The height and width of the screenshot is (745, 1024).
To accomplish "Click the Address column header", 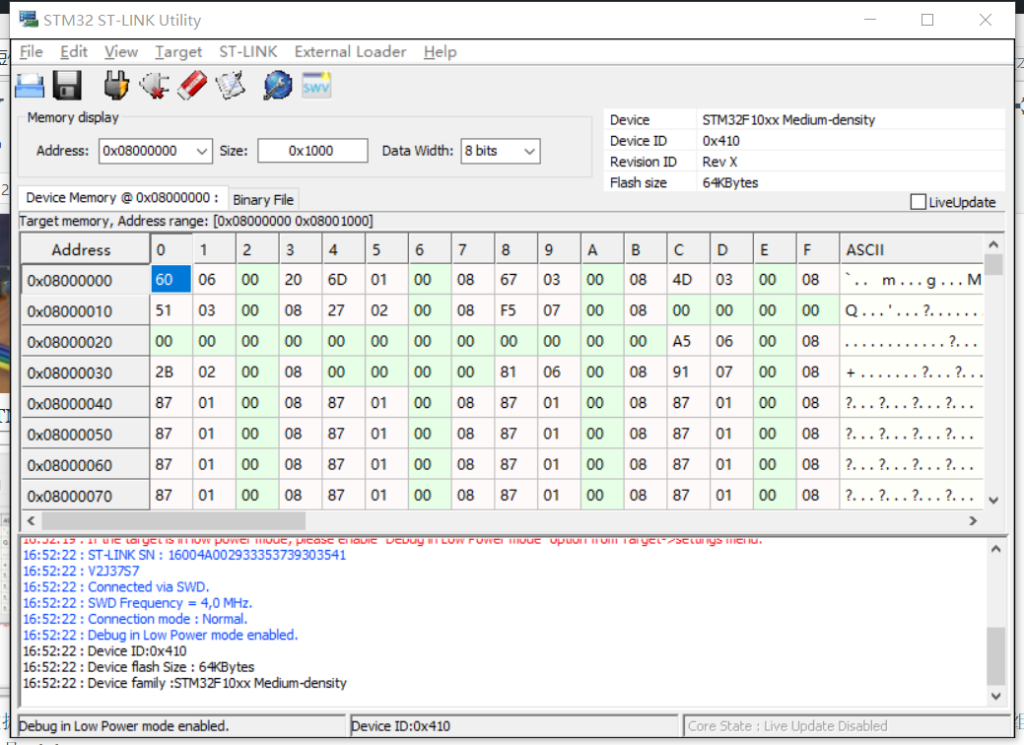I will click(x=86, y=249).
